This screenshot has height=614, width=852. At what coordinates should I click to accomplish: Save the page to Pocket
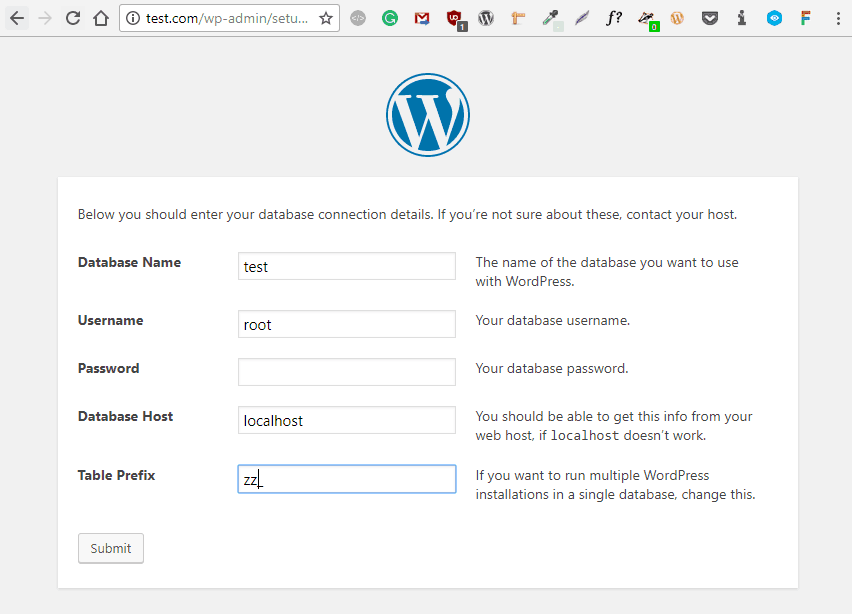click(x=710, y=18)
